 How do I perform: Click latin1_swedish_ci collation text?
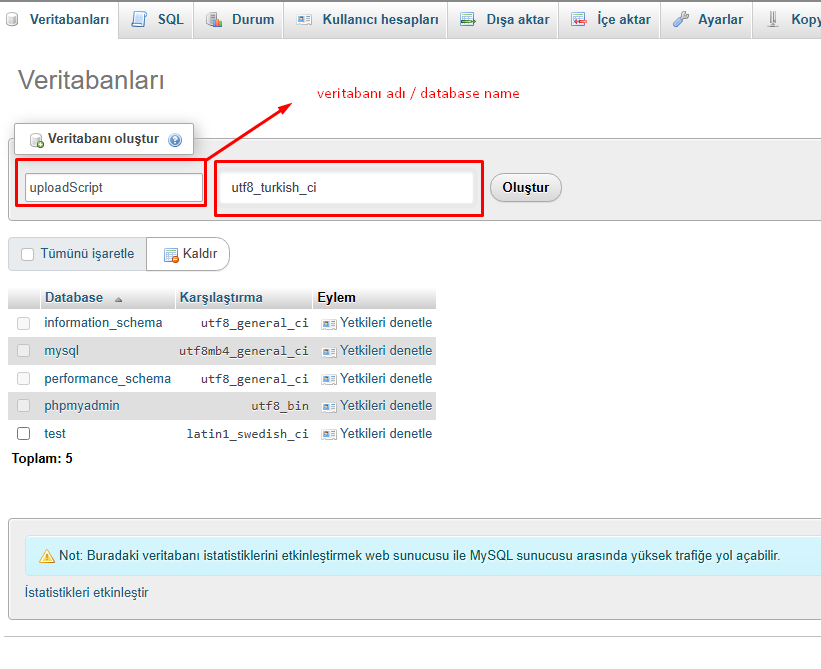(248, 434)
